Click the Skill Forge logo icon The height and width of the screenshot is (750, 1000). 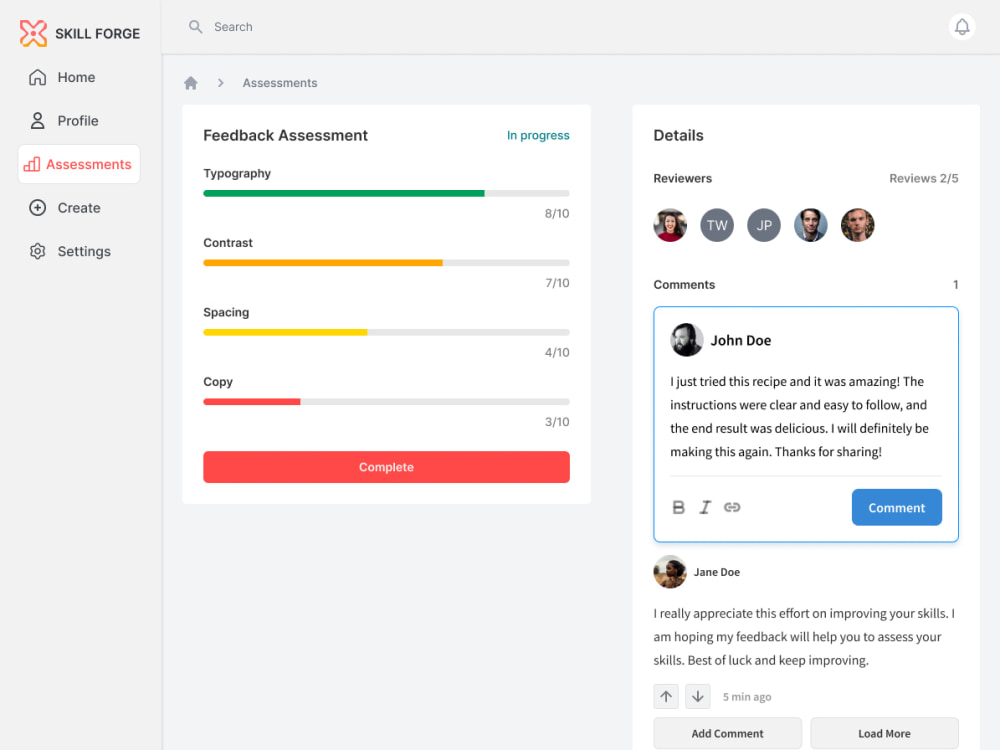[33, 33]
